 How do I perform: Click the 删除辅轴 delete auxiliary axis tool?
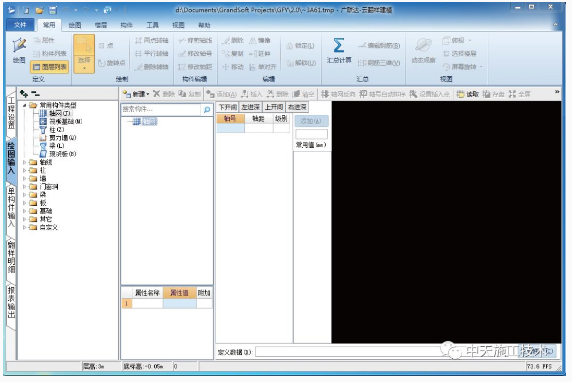tap(151, 67)
